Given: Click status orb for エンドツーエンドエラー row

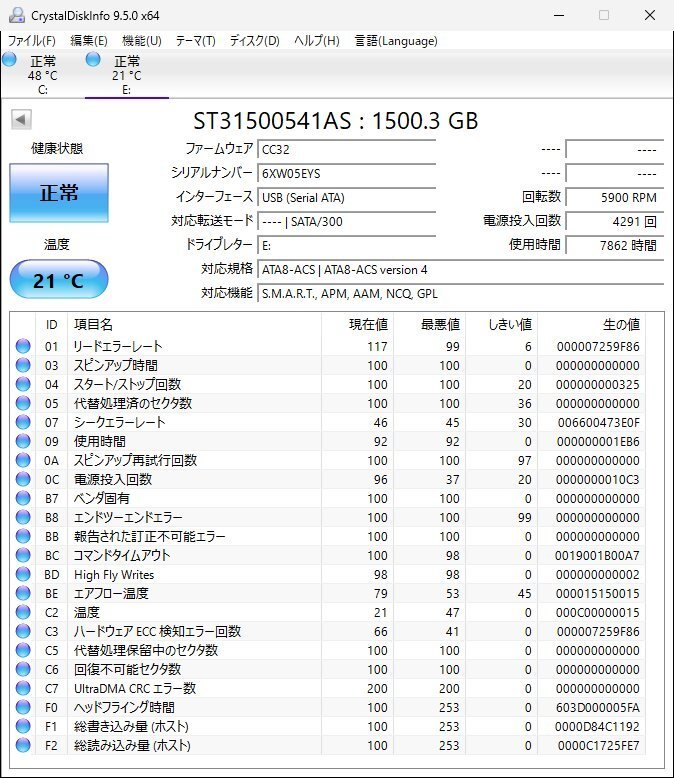Looking at the screenshot, I should click(23, 518).
